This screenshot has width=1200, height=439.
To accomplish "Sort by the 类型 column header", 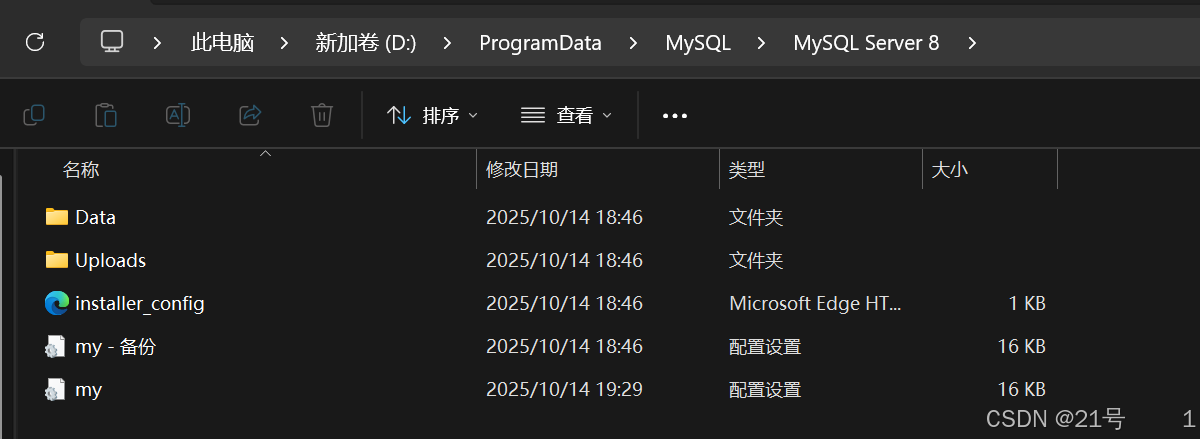I will click(747, 170).
